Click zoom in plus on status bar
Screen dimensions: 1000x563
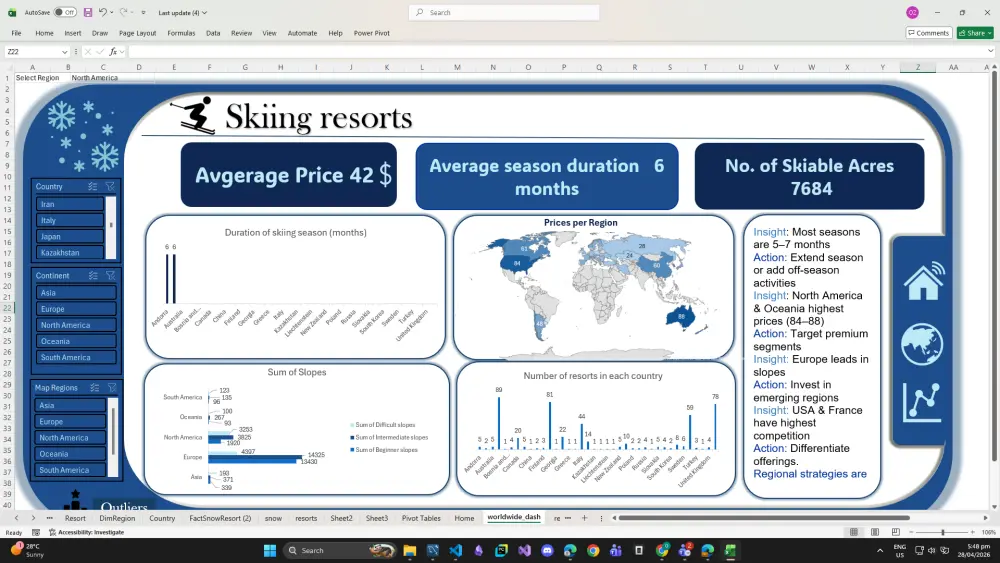coord(973,532)
